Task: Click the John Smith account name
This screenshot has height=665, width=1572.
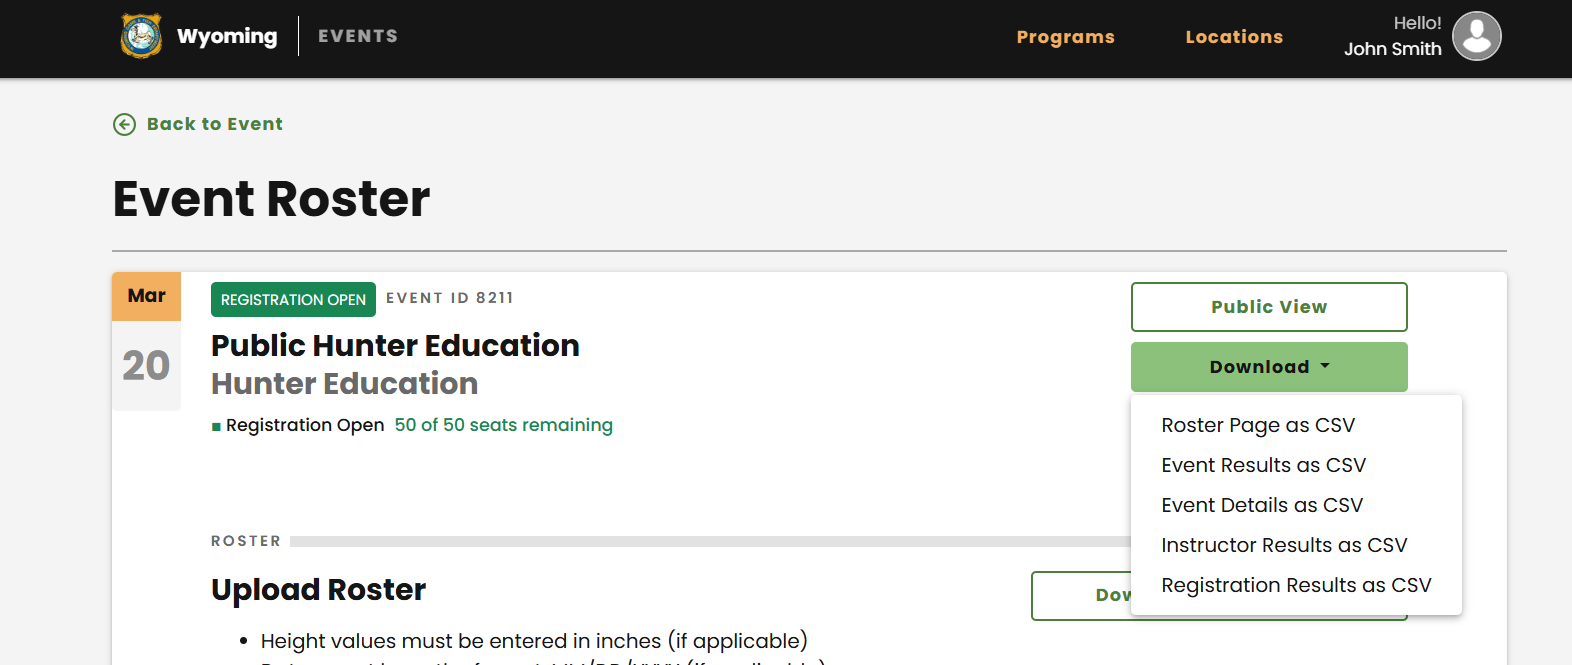Action: tap(1392, 49)
